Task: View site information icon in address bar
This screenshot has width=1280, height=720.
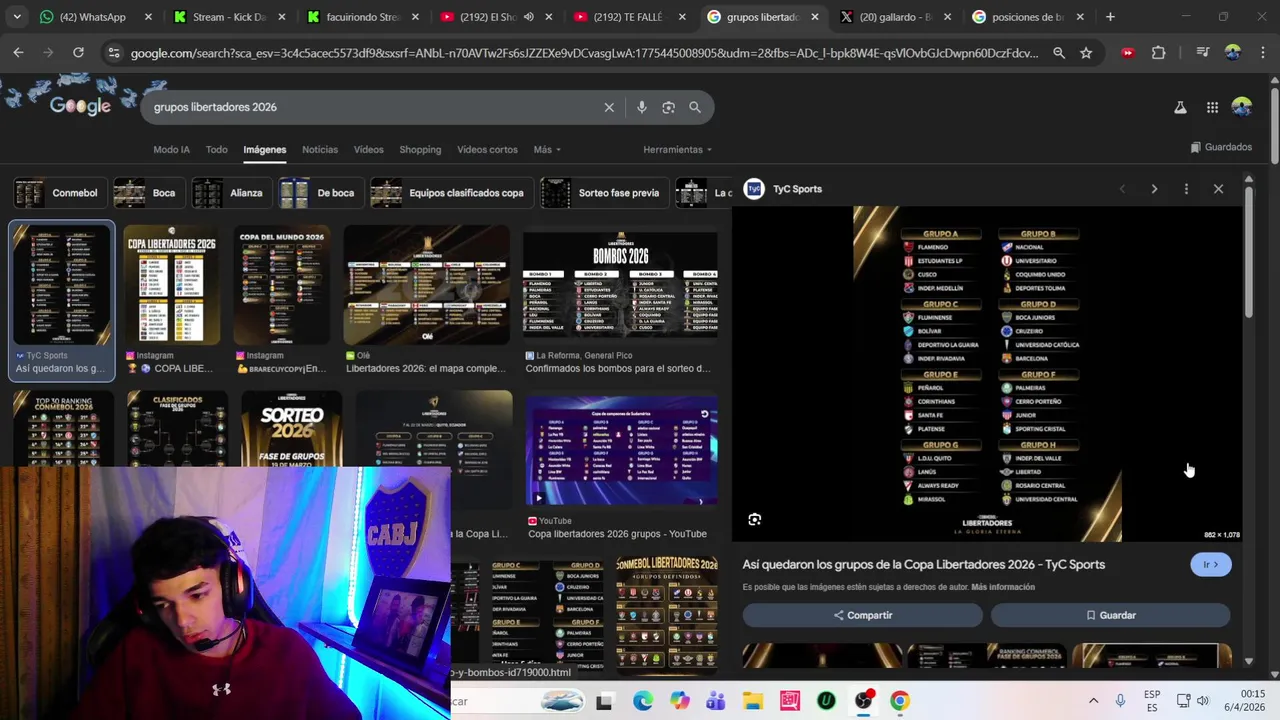Action: pos(114,53)
